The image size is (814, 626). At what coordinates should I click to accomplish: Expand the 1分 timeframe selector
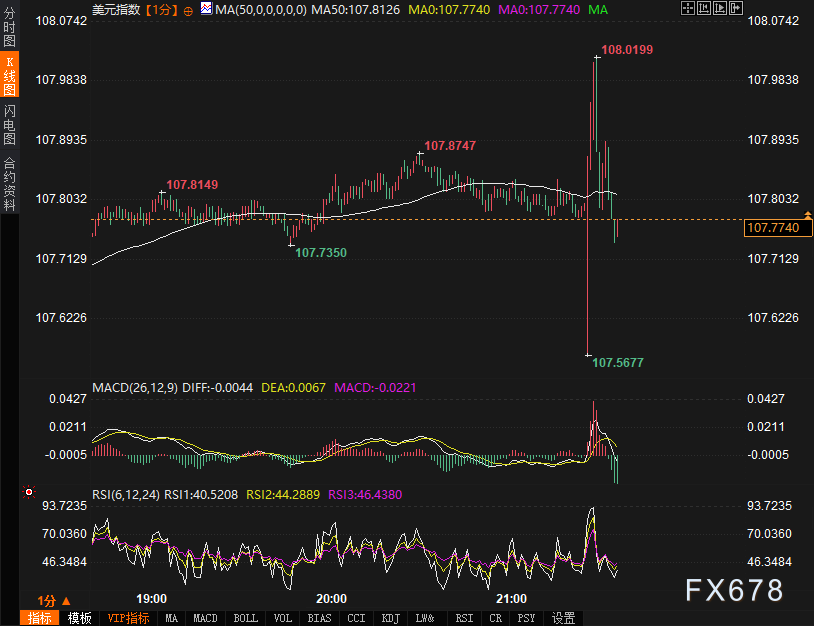[53, 600]
